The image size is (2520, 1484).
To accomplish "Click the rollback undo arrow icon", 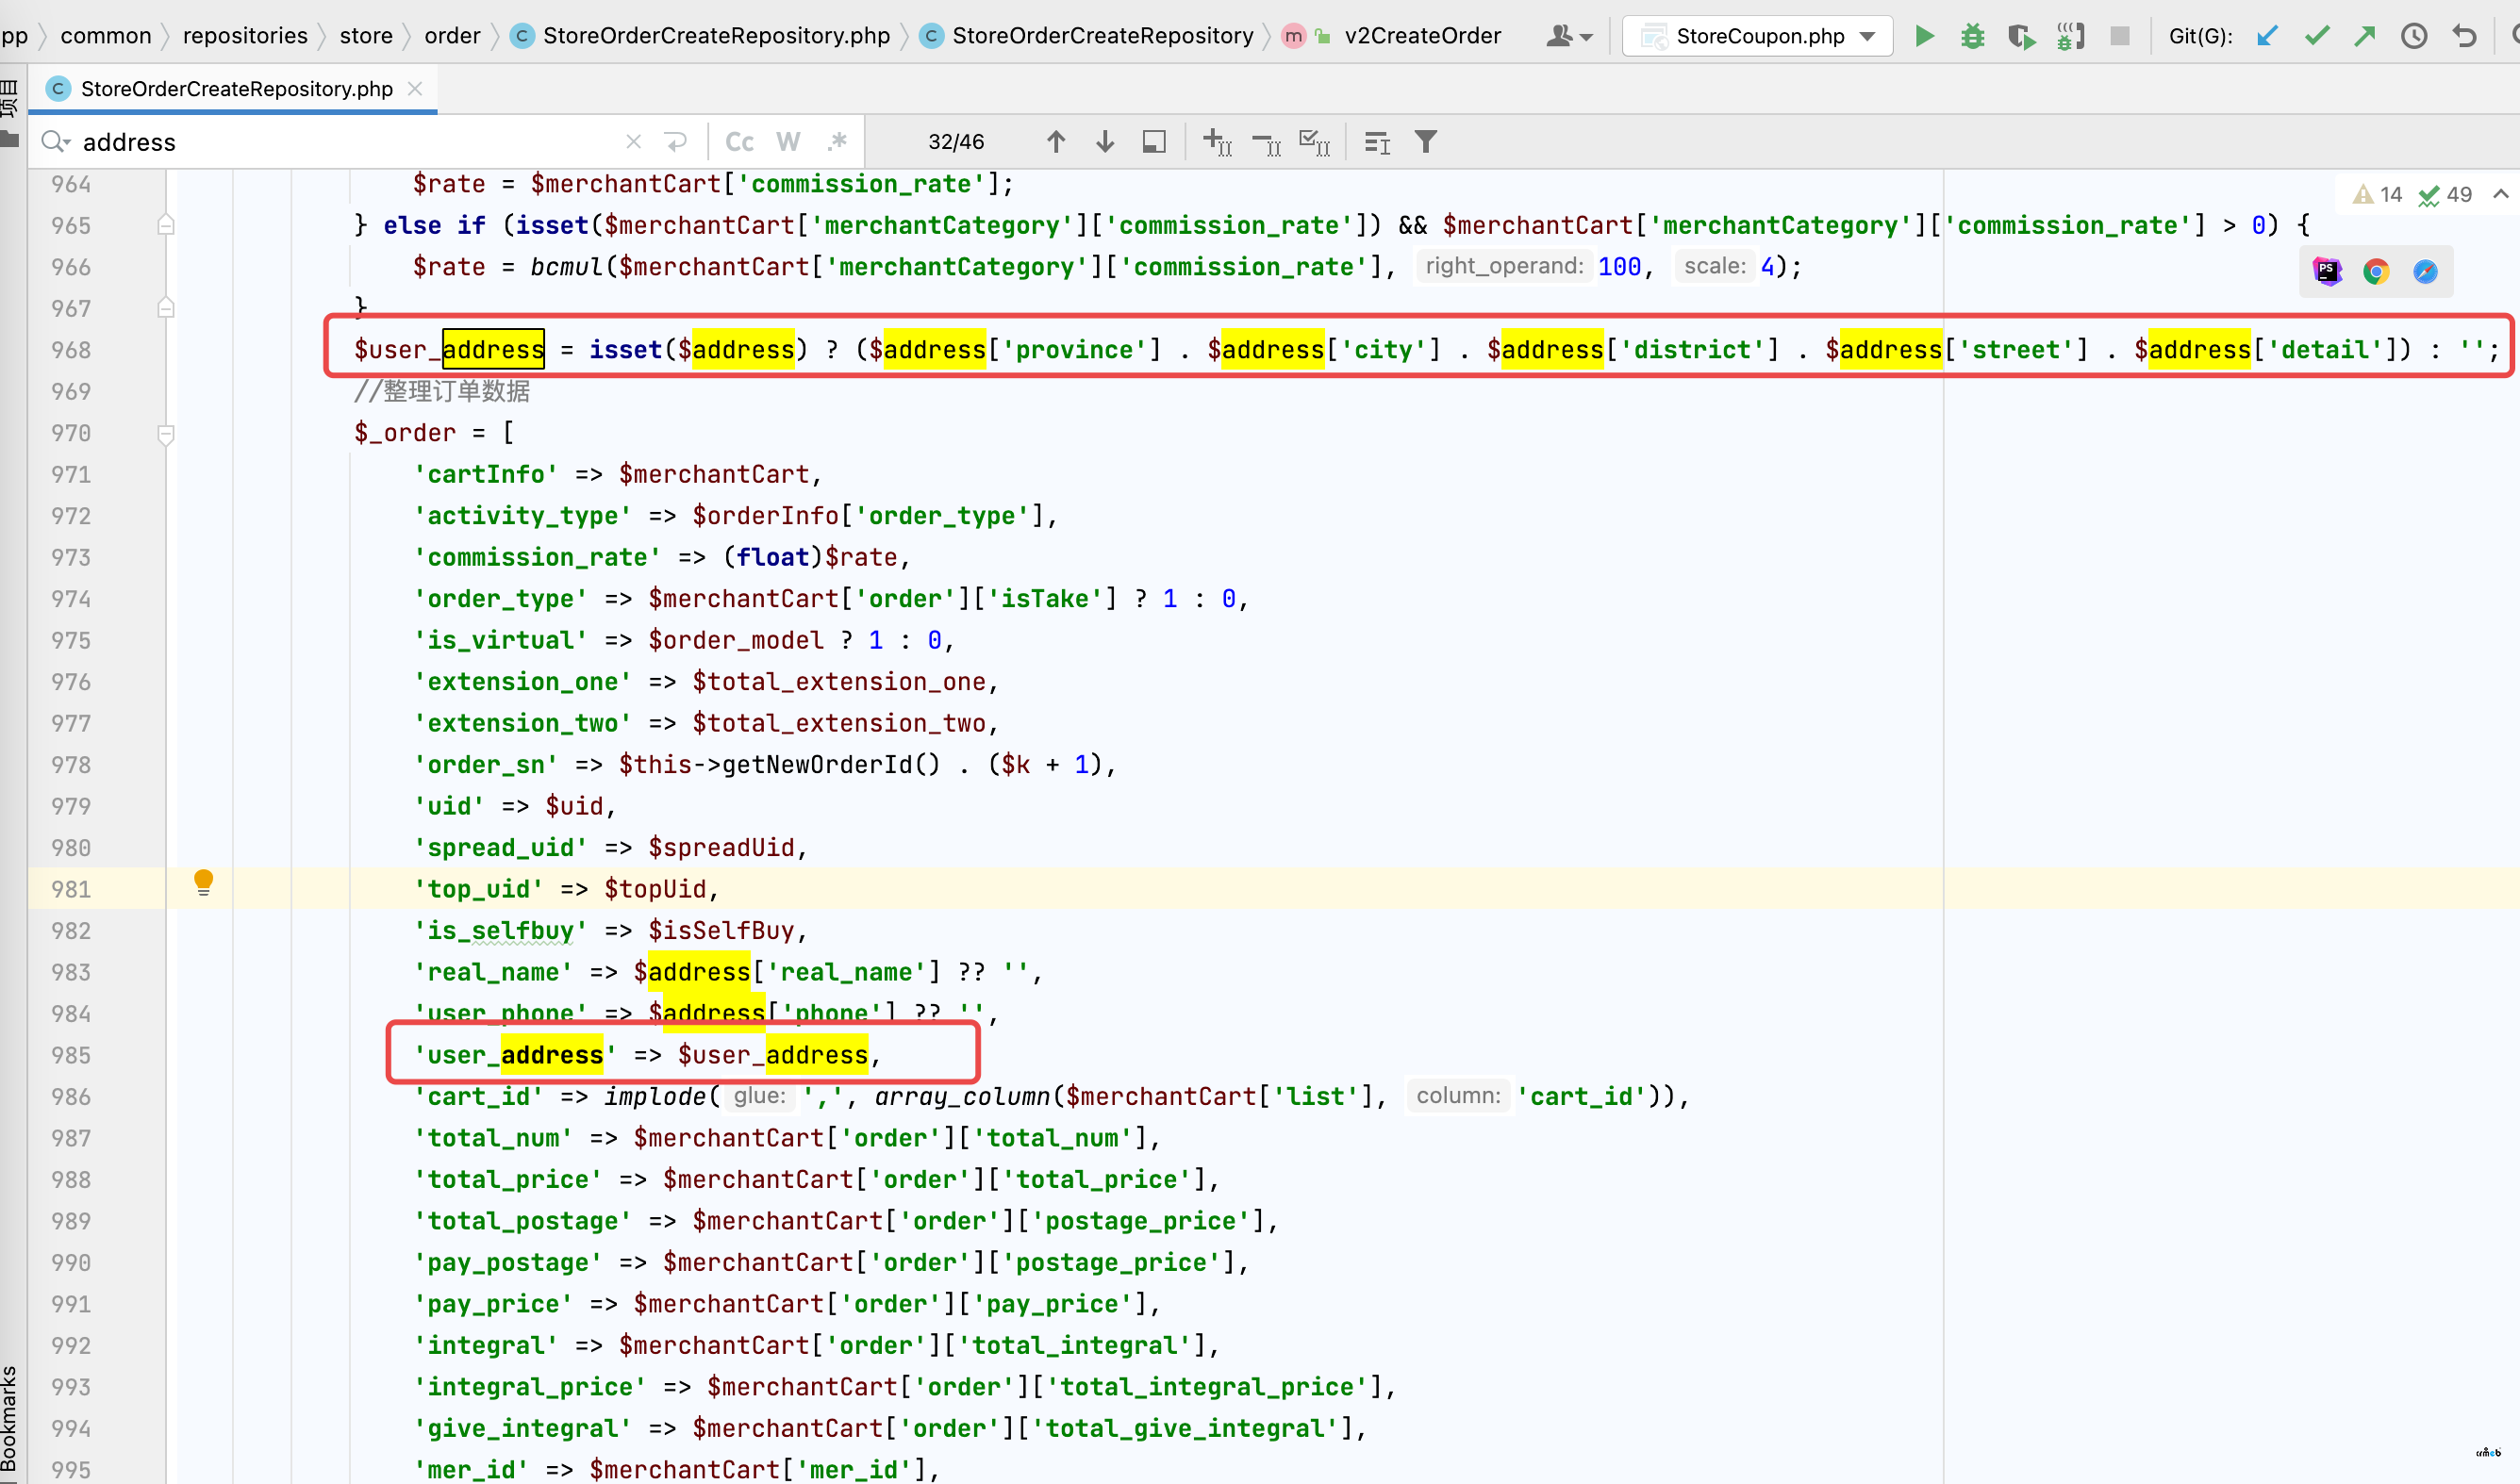I will (x=2463, y=36).
